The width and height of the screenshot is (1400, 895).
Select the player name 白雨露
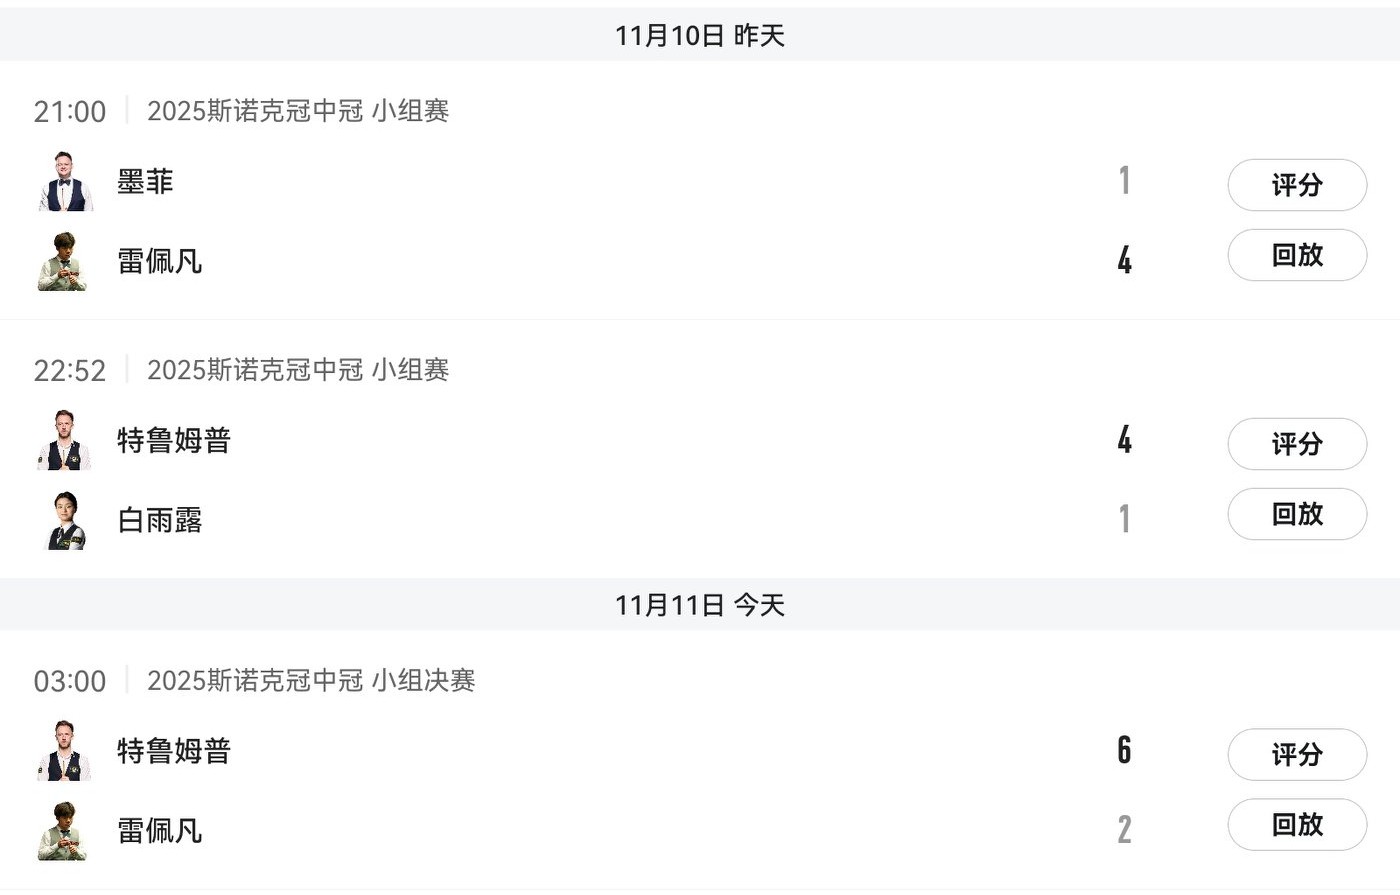pos(160,521)
